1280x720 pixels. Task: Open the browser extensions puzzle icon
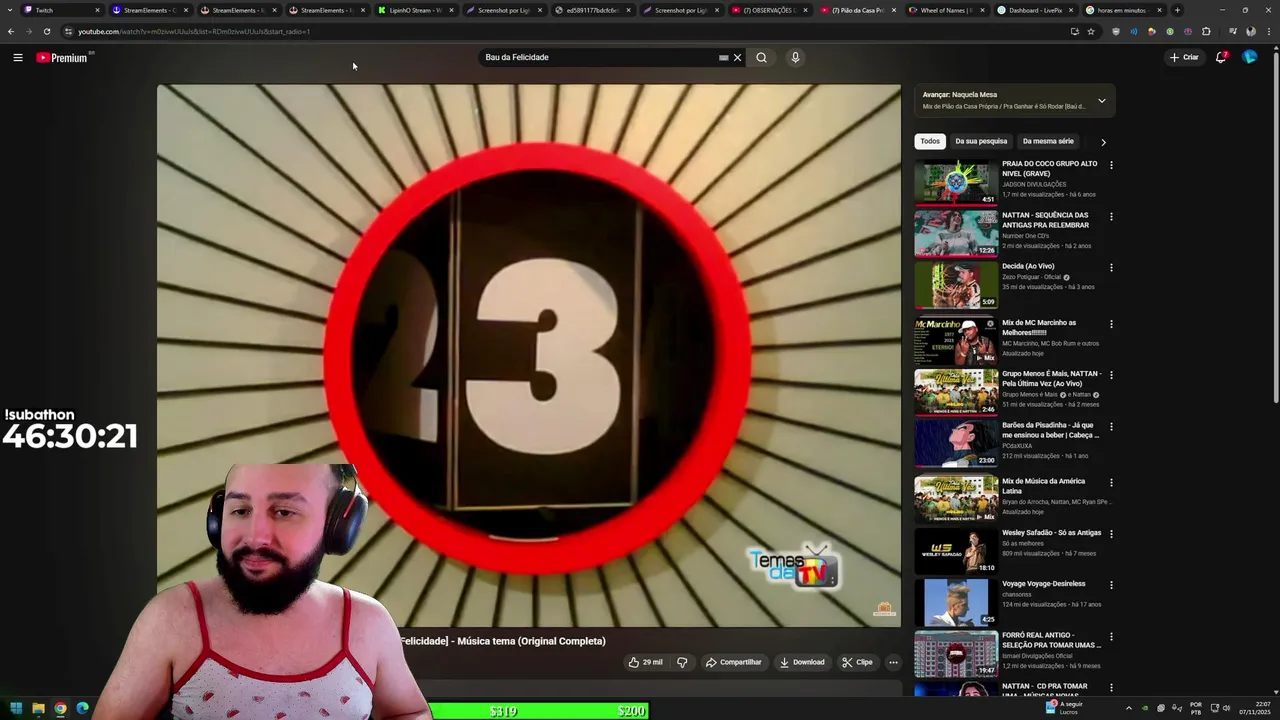point(1206,31)
